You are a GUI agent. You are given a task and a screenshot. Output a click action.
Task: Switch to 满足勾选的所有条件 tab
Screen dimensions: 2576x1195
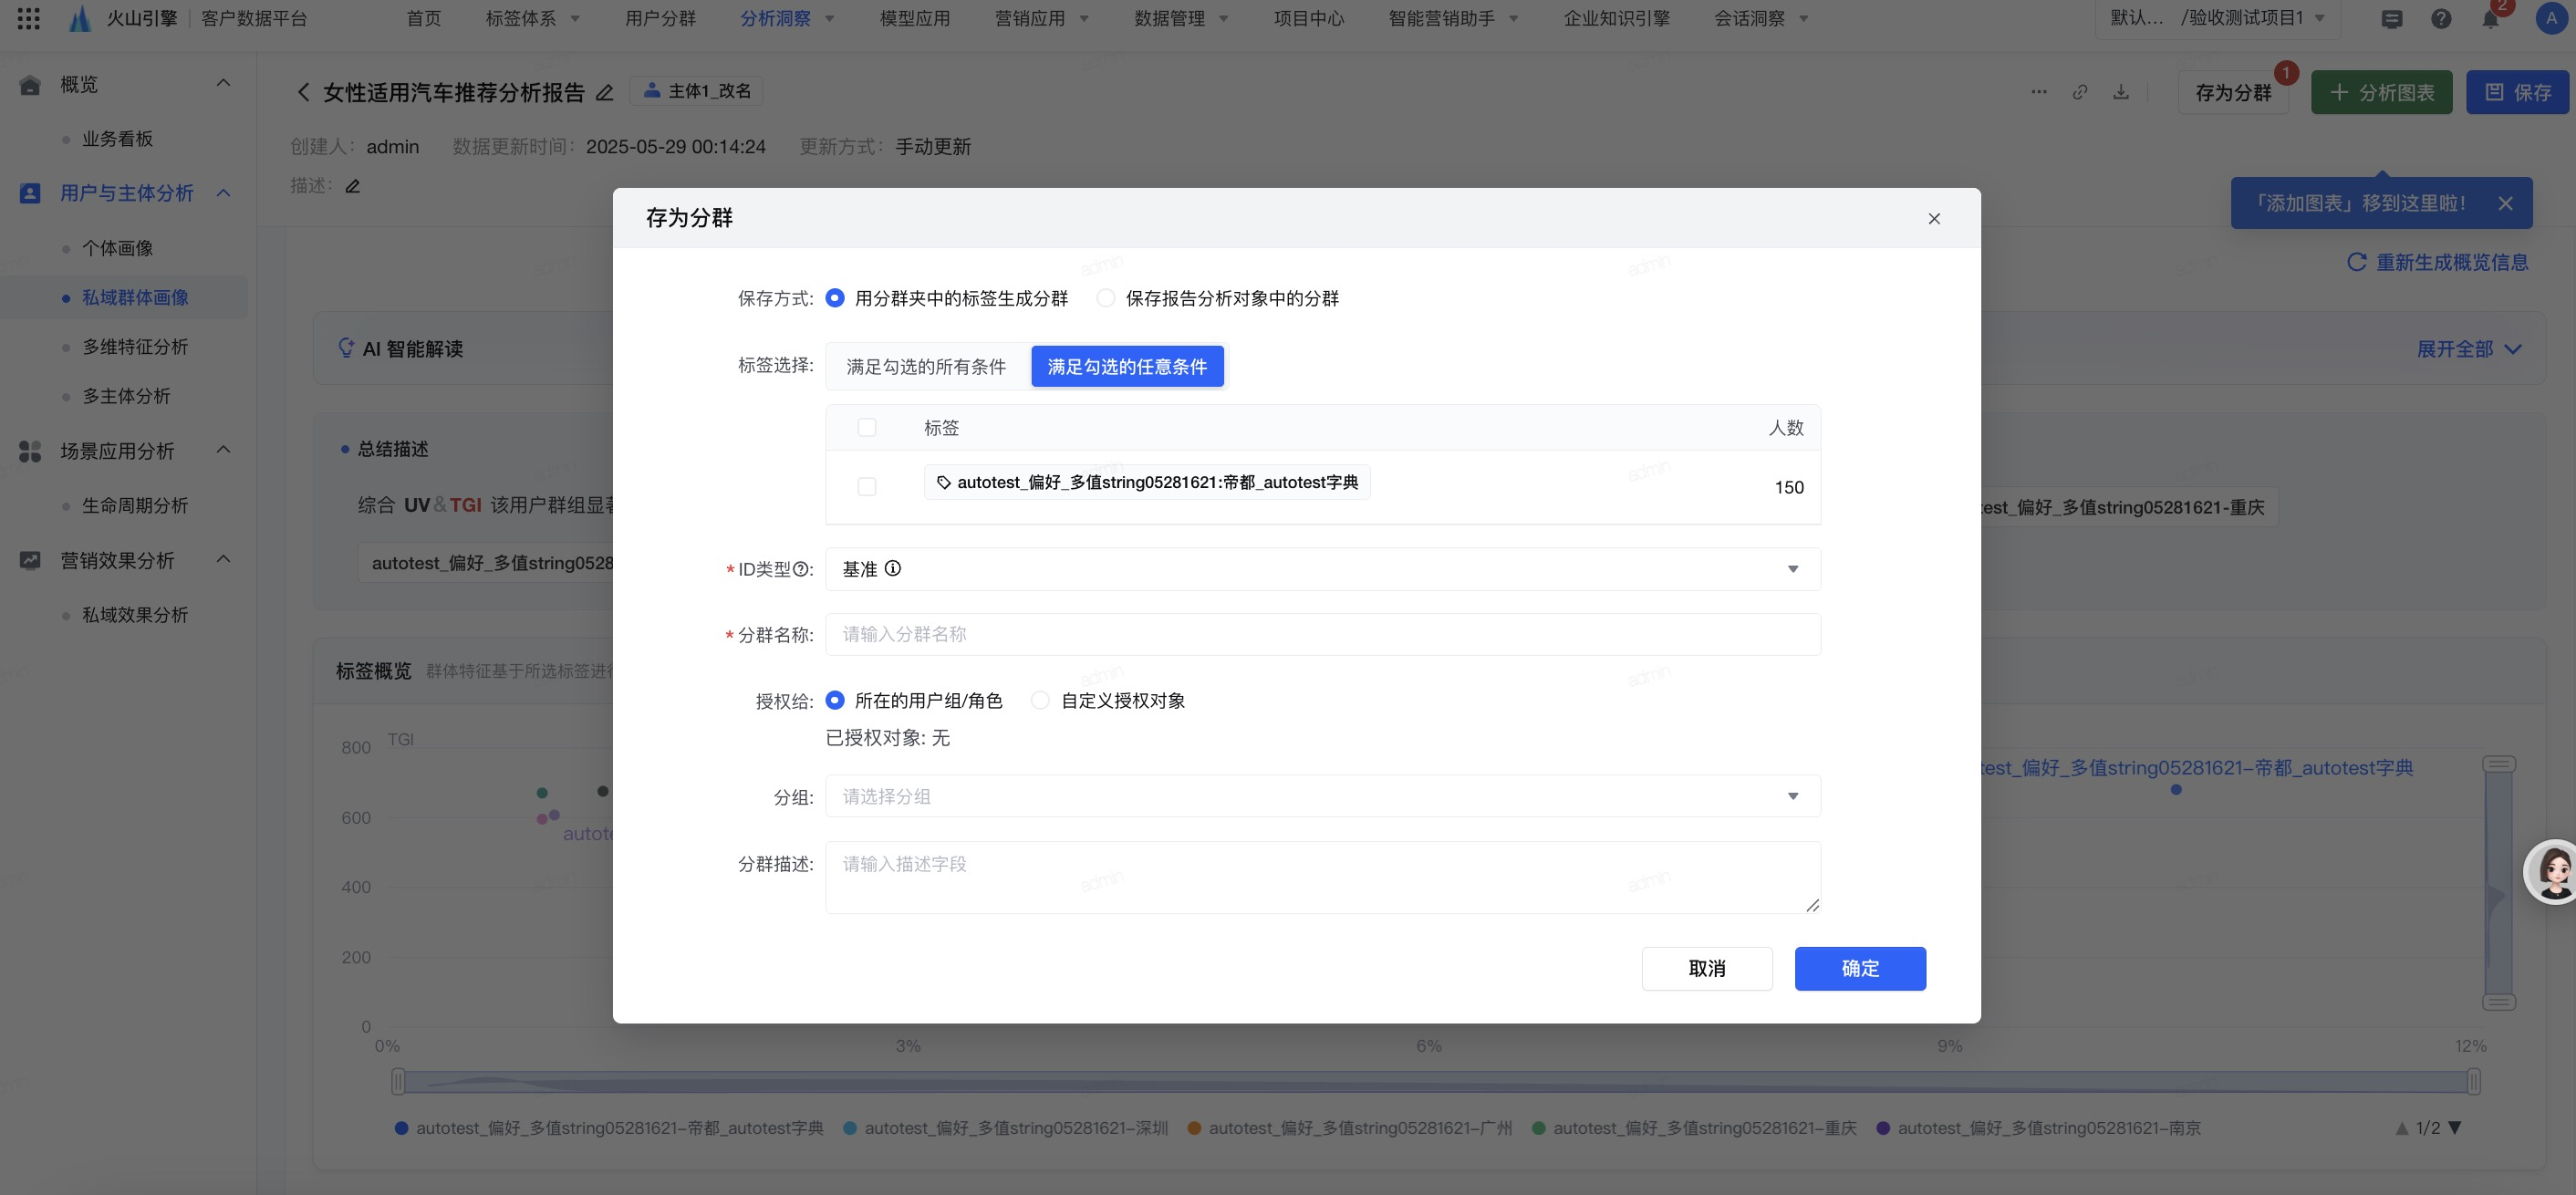click(x=926, y=367)
